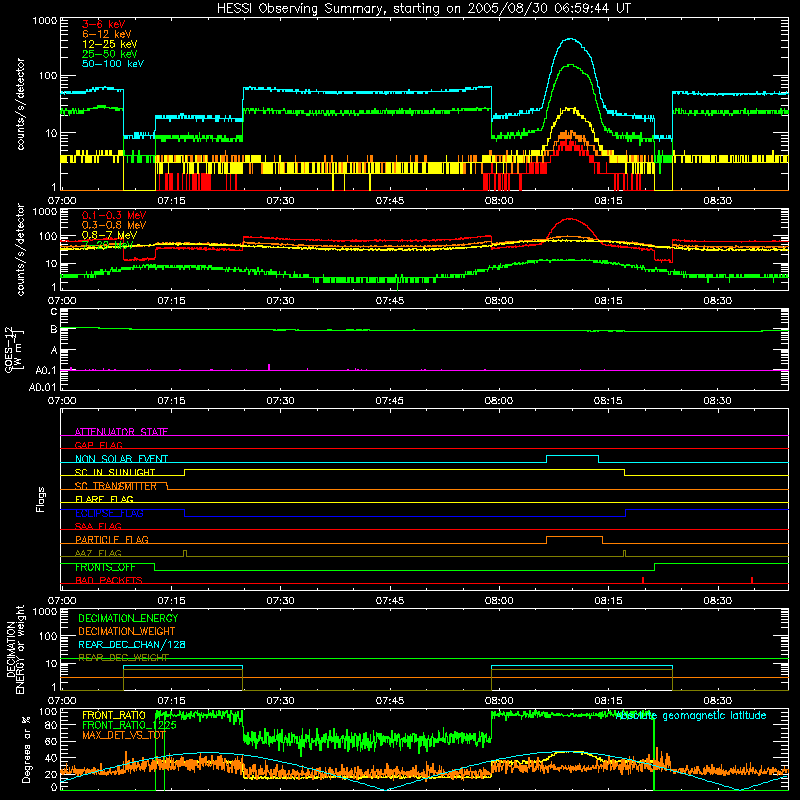Click the 0.1-0.3 MeV legend label

click(114, 215)
